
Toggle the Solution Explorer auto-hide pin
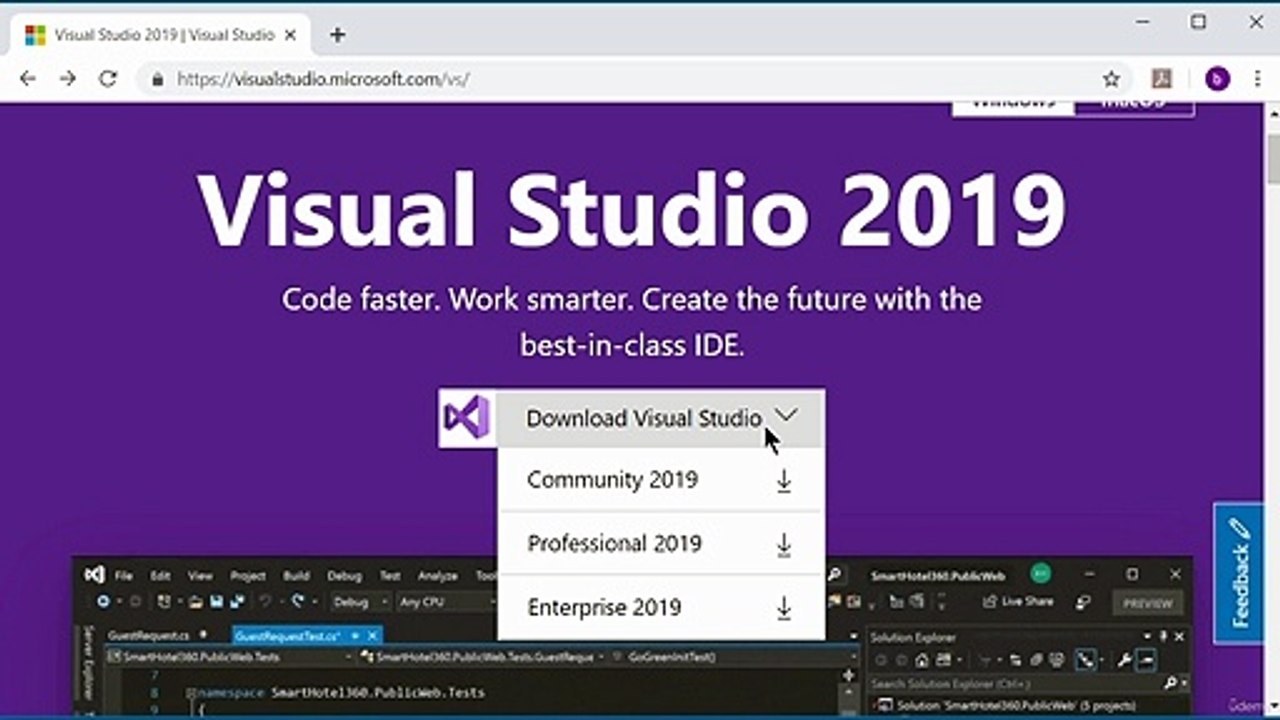click(1163, 636)
